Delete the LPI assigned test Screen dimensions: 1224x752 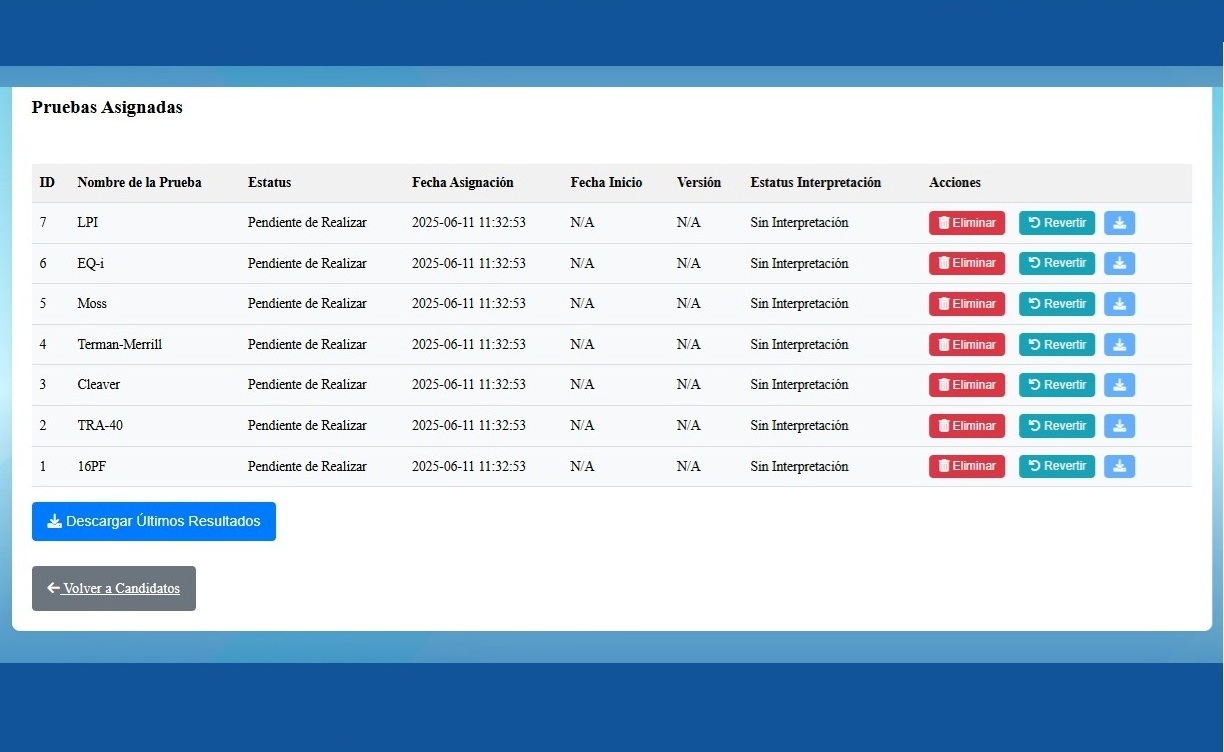[x=966, y=223]
